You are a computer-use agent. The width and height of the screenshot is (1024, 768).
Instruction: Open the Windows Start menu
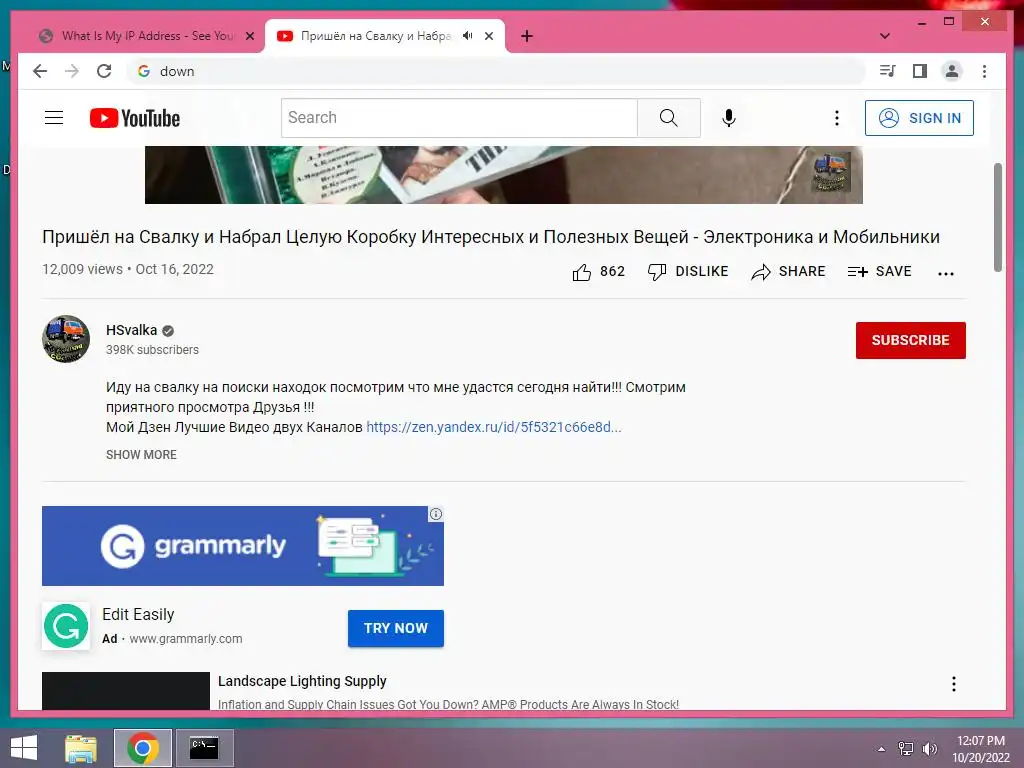point(24,748)
